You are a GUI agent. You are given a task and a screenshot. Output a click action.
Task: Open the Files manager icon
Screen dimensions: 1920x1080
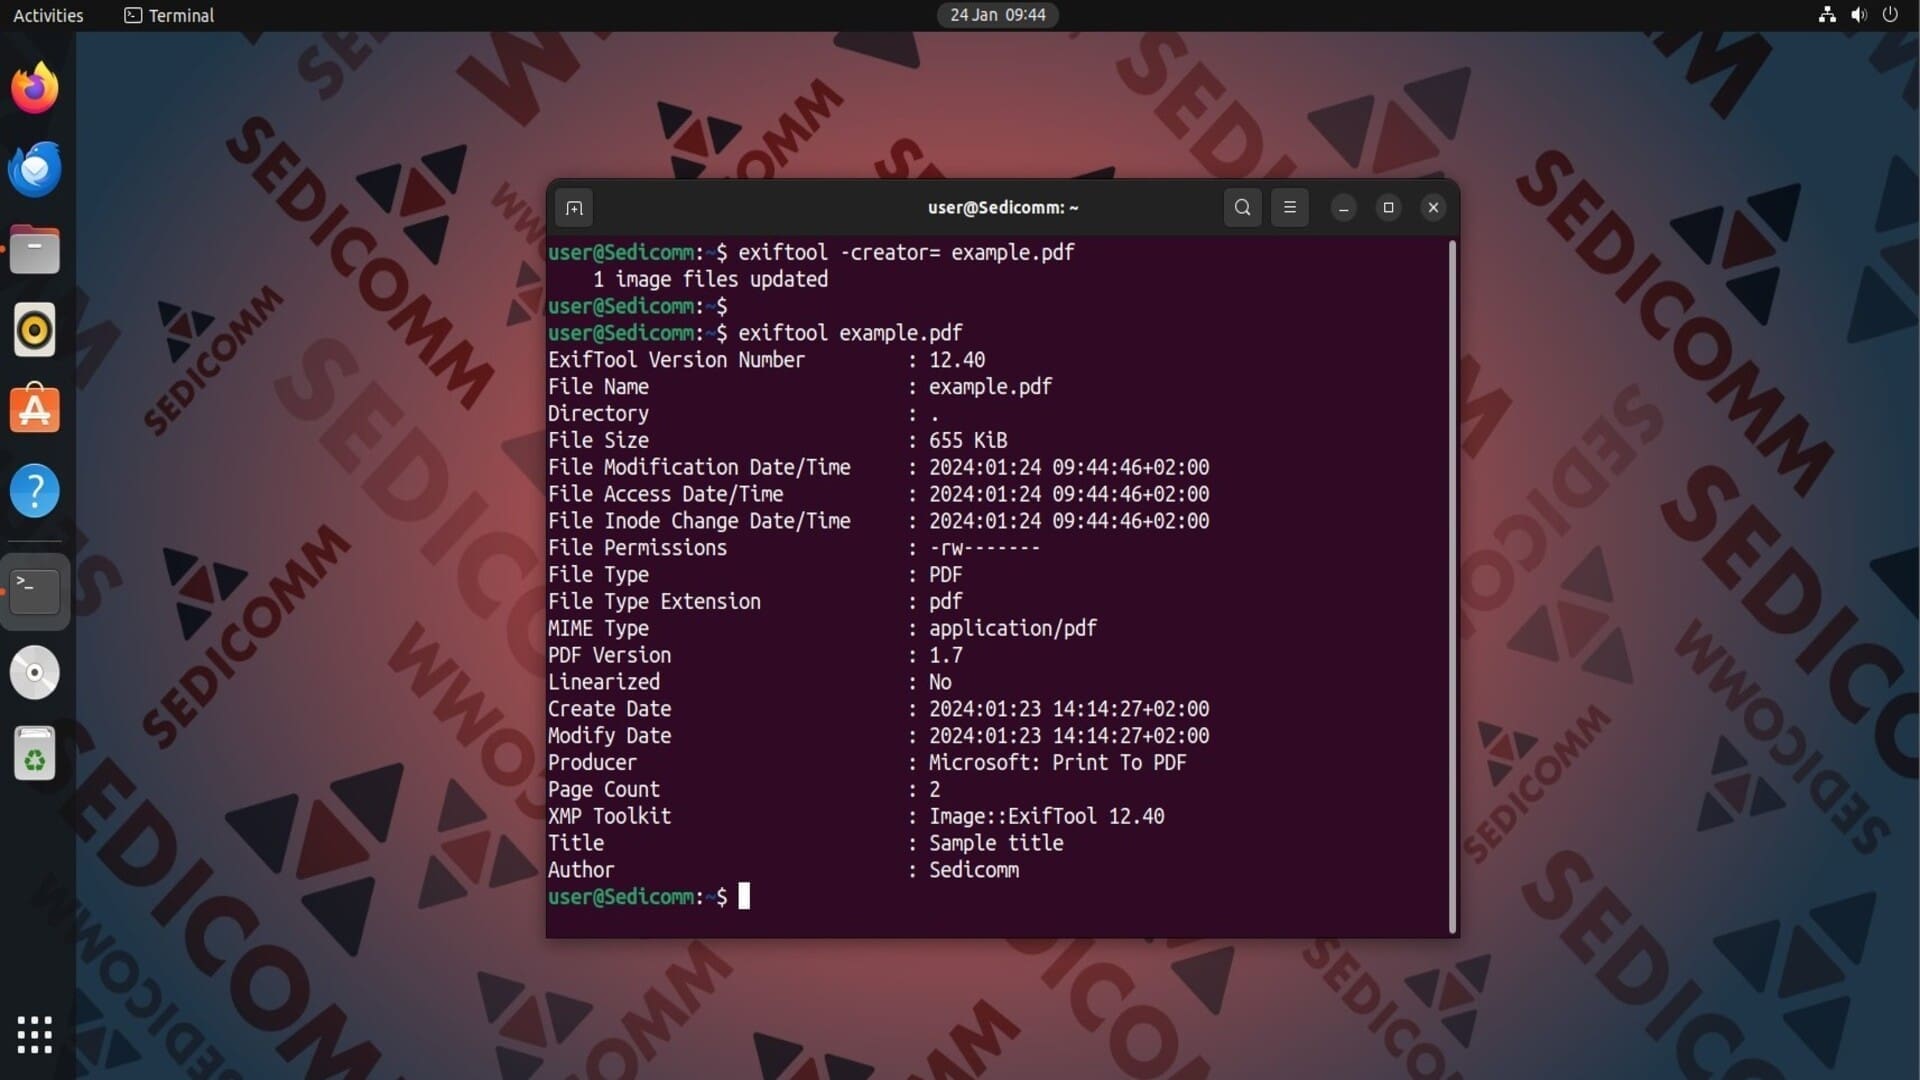click(35, 250)
